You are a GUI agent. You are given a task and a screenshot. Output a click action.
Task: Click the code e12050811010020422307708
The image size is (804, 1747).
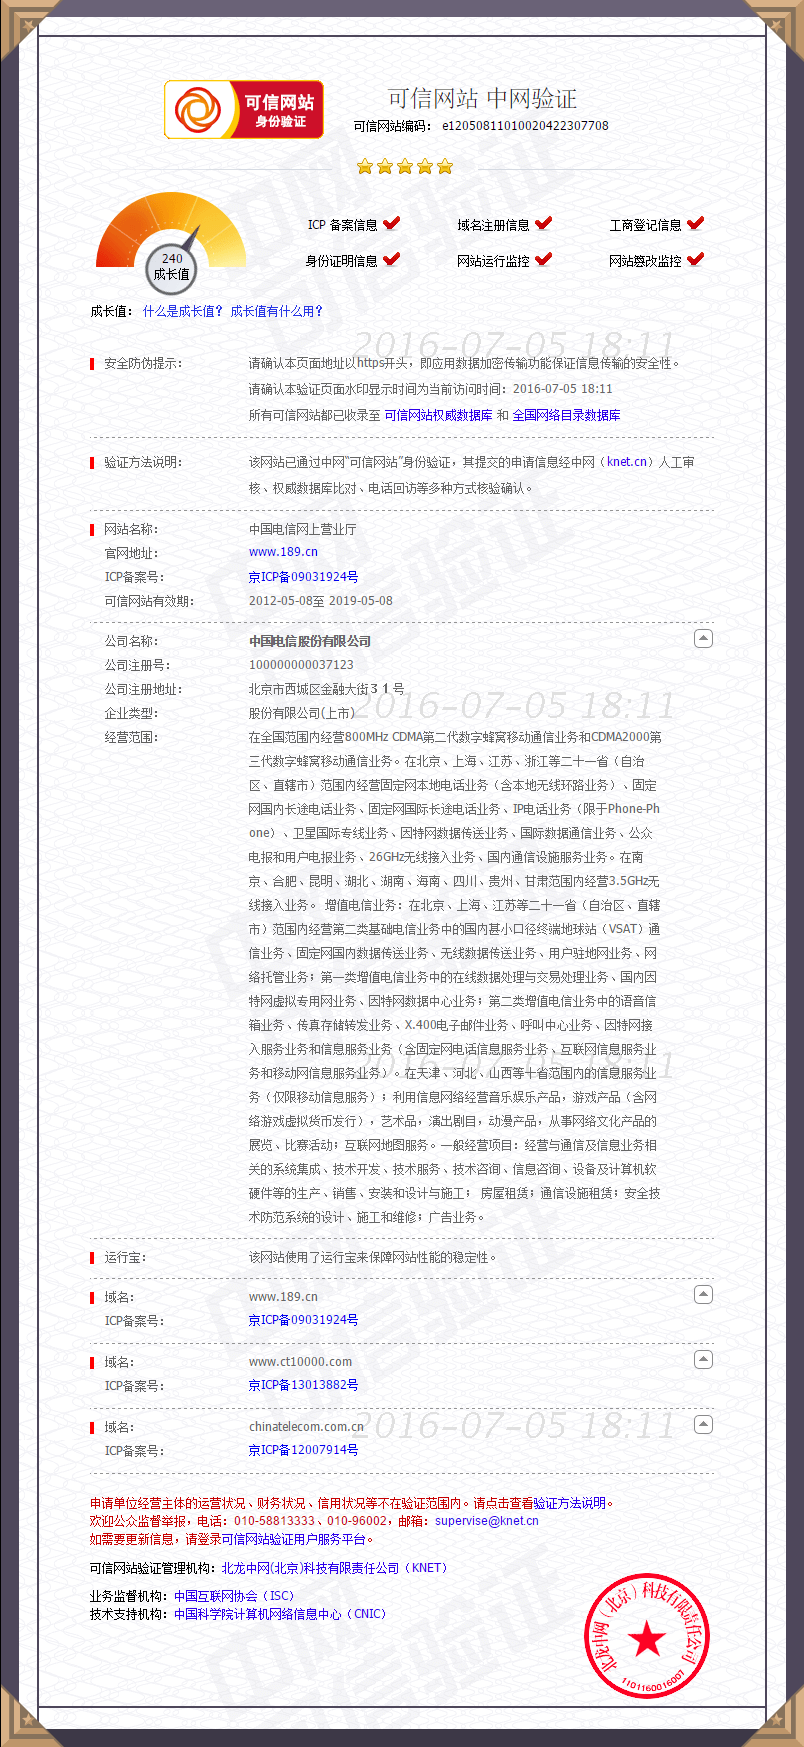point(525,126)
